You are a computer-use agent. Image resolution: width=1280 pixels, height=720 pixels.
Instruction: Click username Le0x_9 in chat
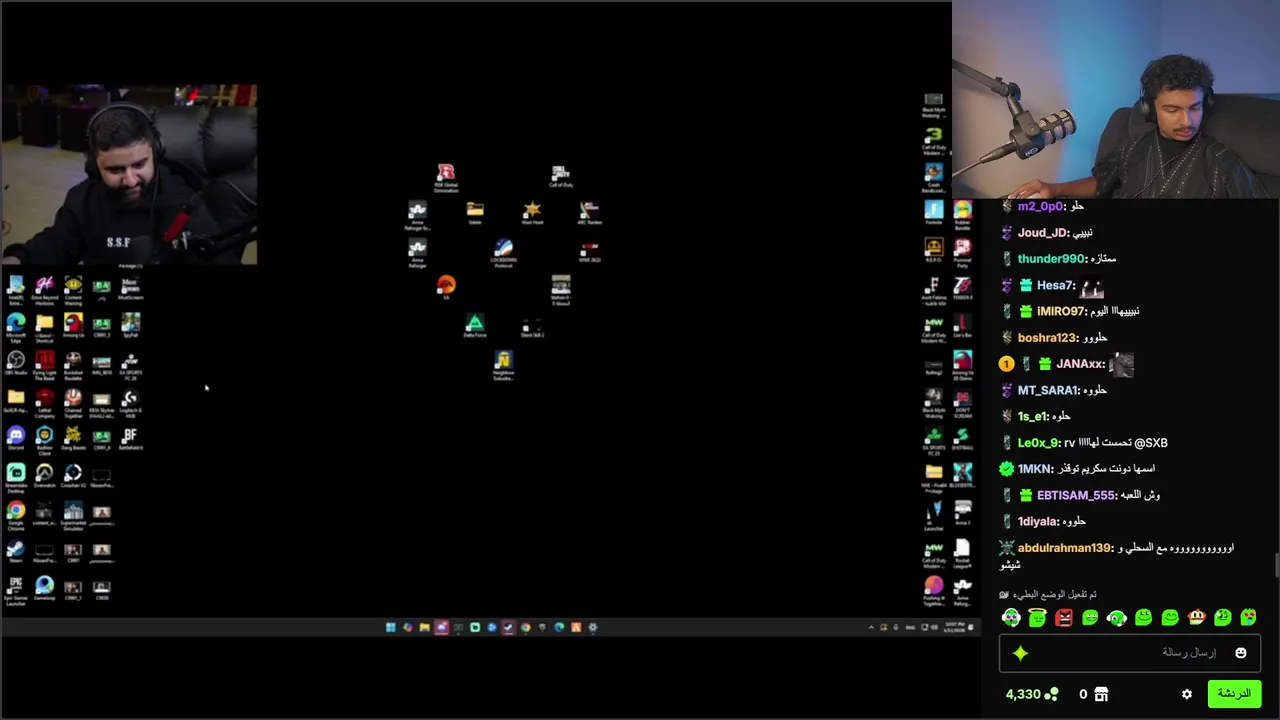(x=1038, y=443)
